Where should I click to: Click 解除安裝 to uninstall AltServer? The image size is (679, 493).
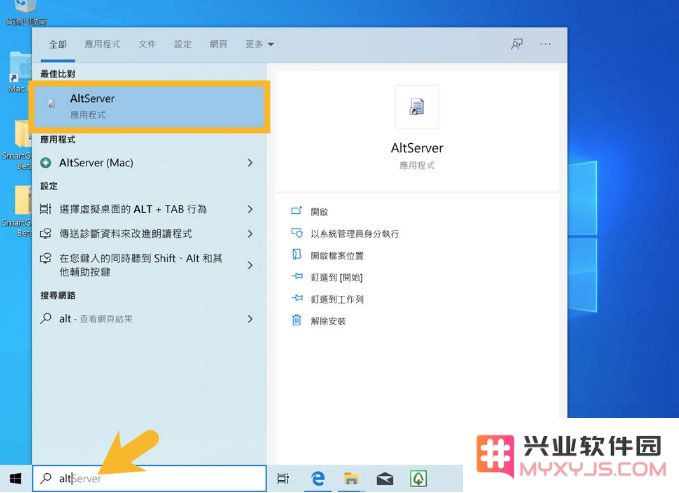[328, 321]
